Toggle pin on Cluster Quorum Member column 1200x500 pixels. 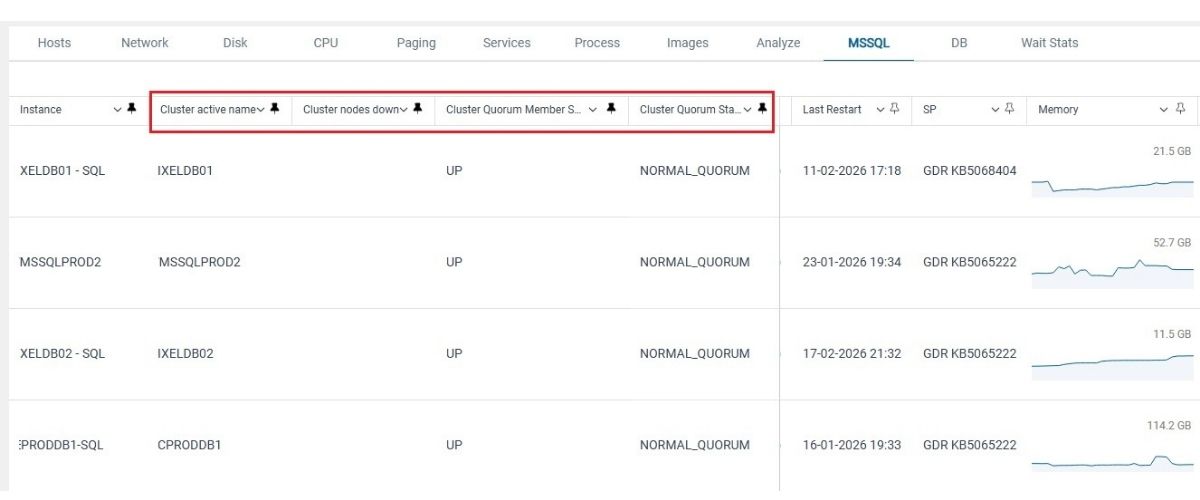pos(611,109)
